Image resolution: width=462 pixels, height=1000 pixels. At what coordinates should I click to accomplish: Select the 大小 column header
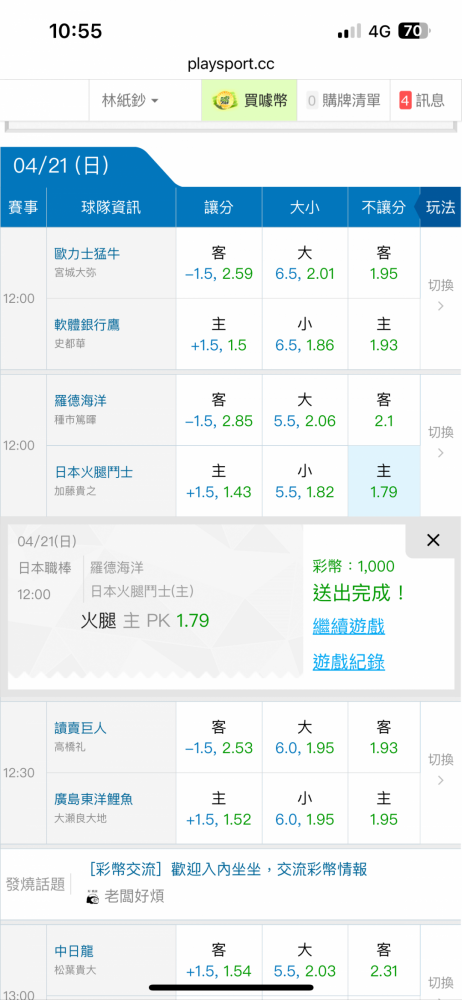tap(304, 207)
